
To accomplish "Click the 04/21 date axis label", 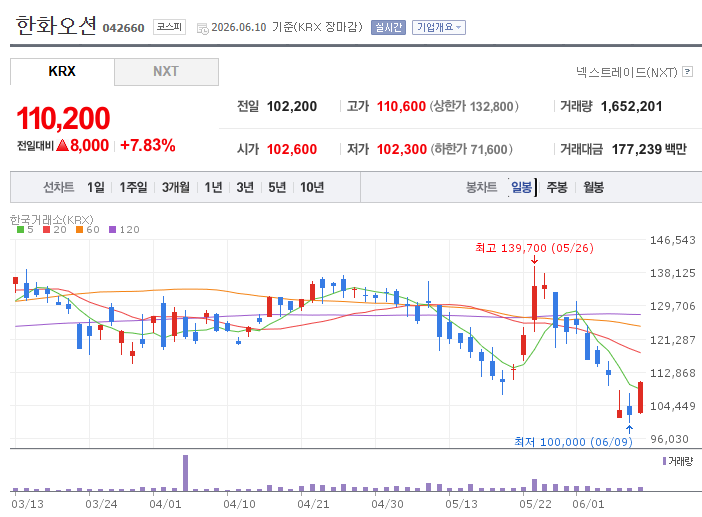I will (x=313, y=504).
